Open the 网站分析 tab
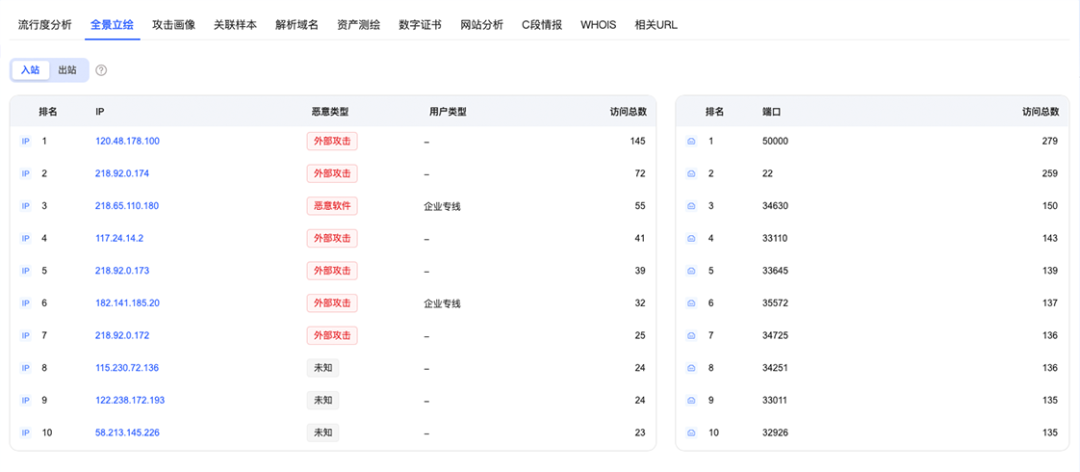The height and width of the screenshot is (472, 1080). point(482,25)
